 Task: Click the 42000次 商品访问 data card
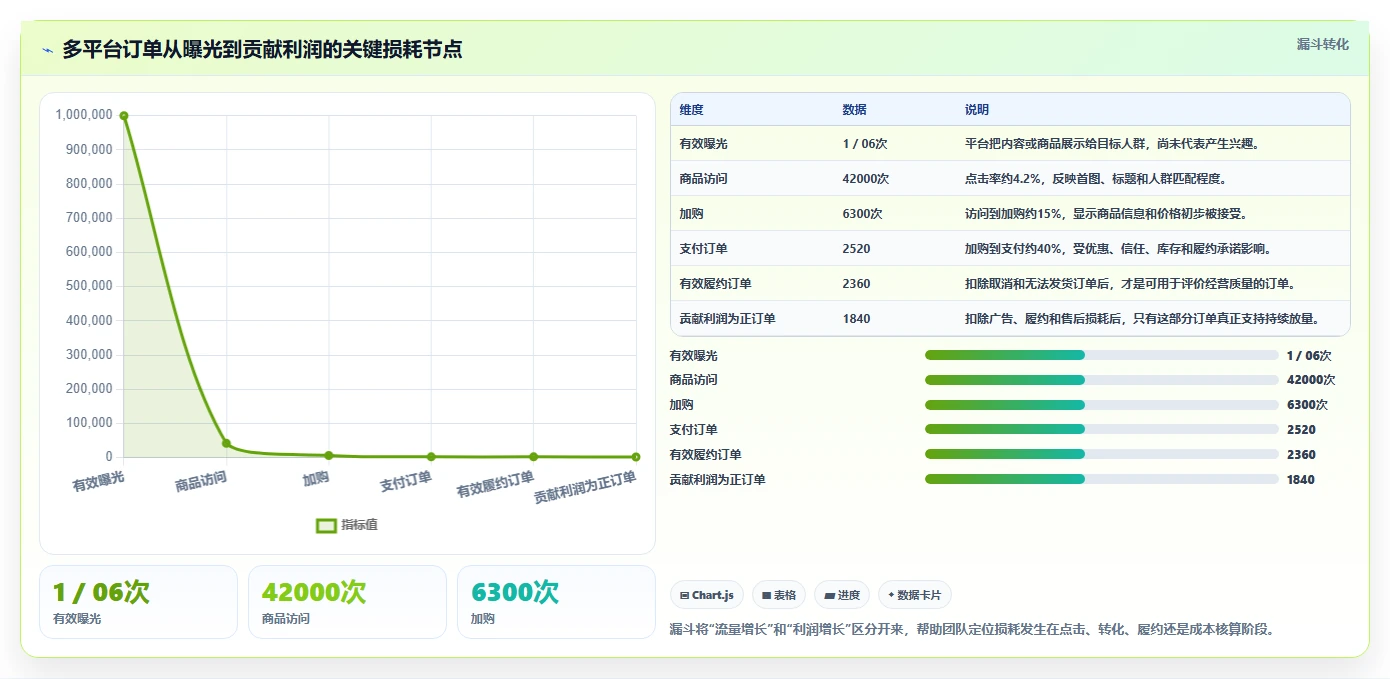point(347,602)
